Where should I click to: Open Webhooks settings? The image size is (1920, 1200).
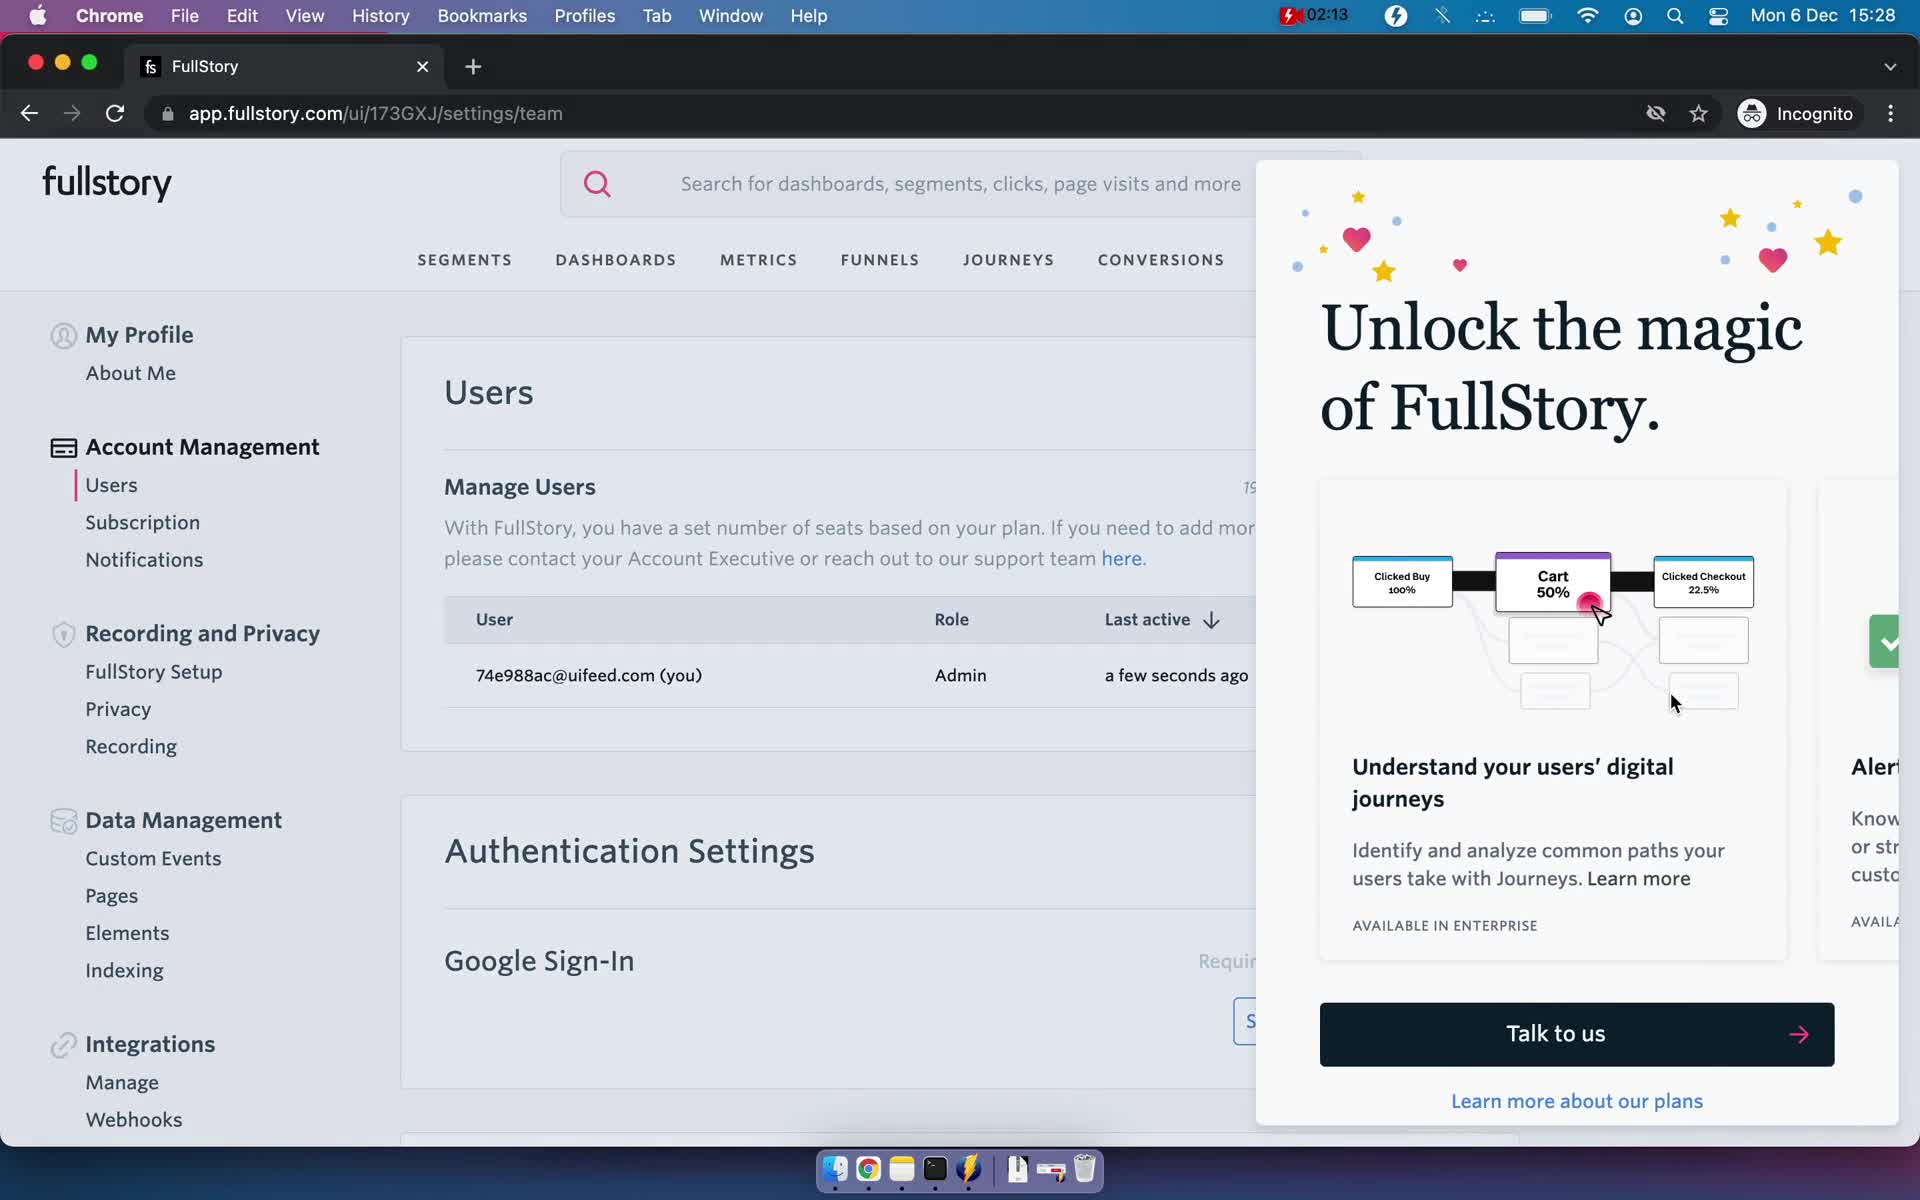134,1120
